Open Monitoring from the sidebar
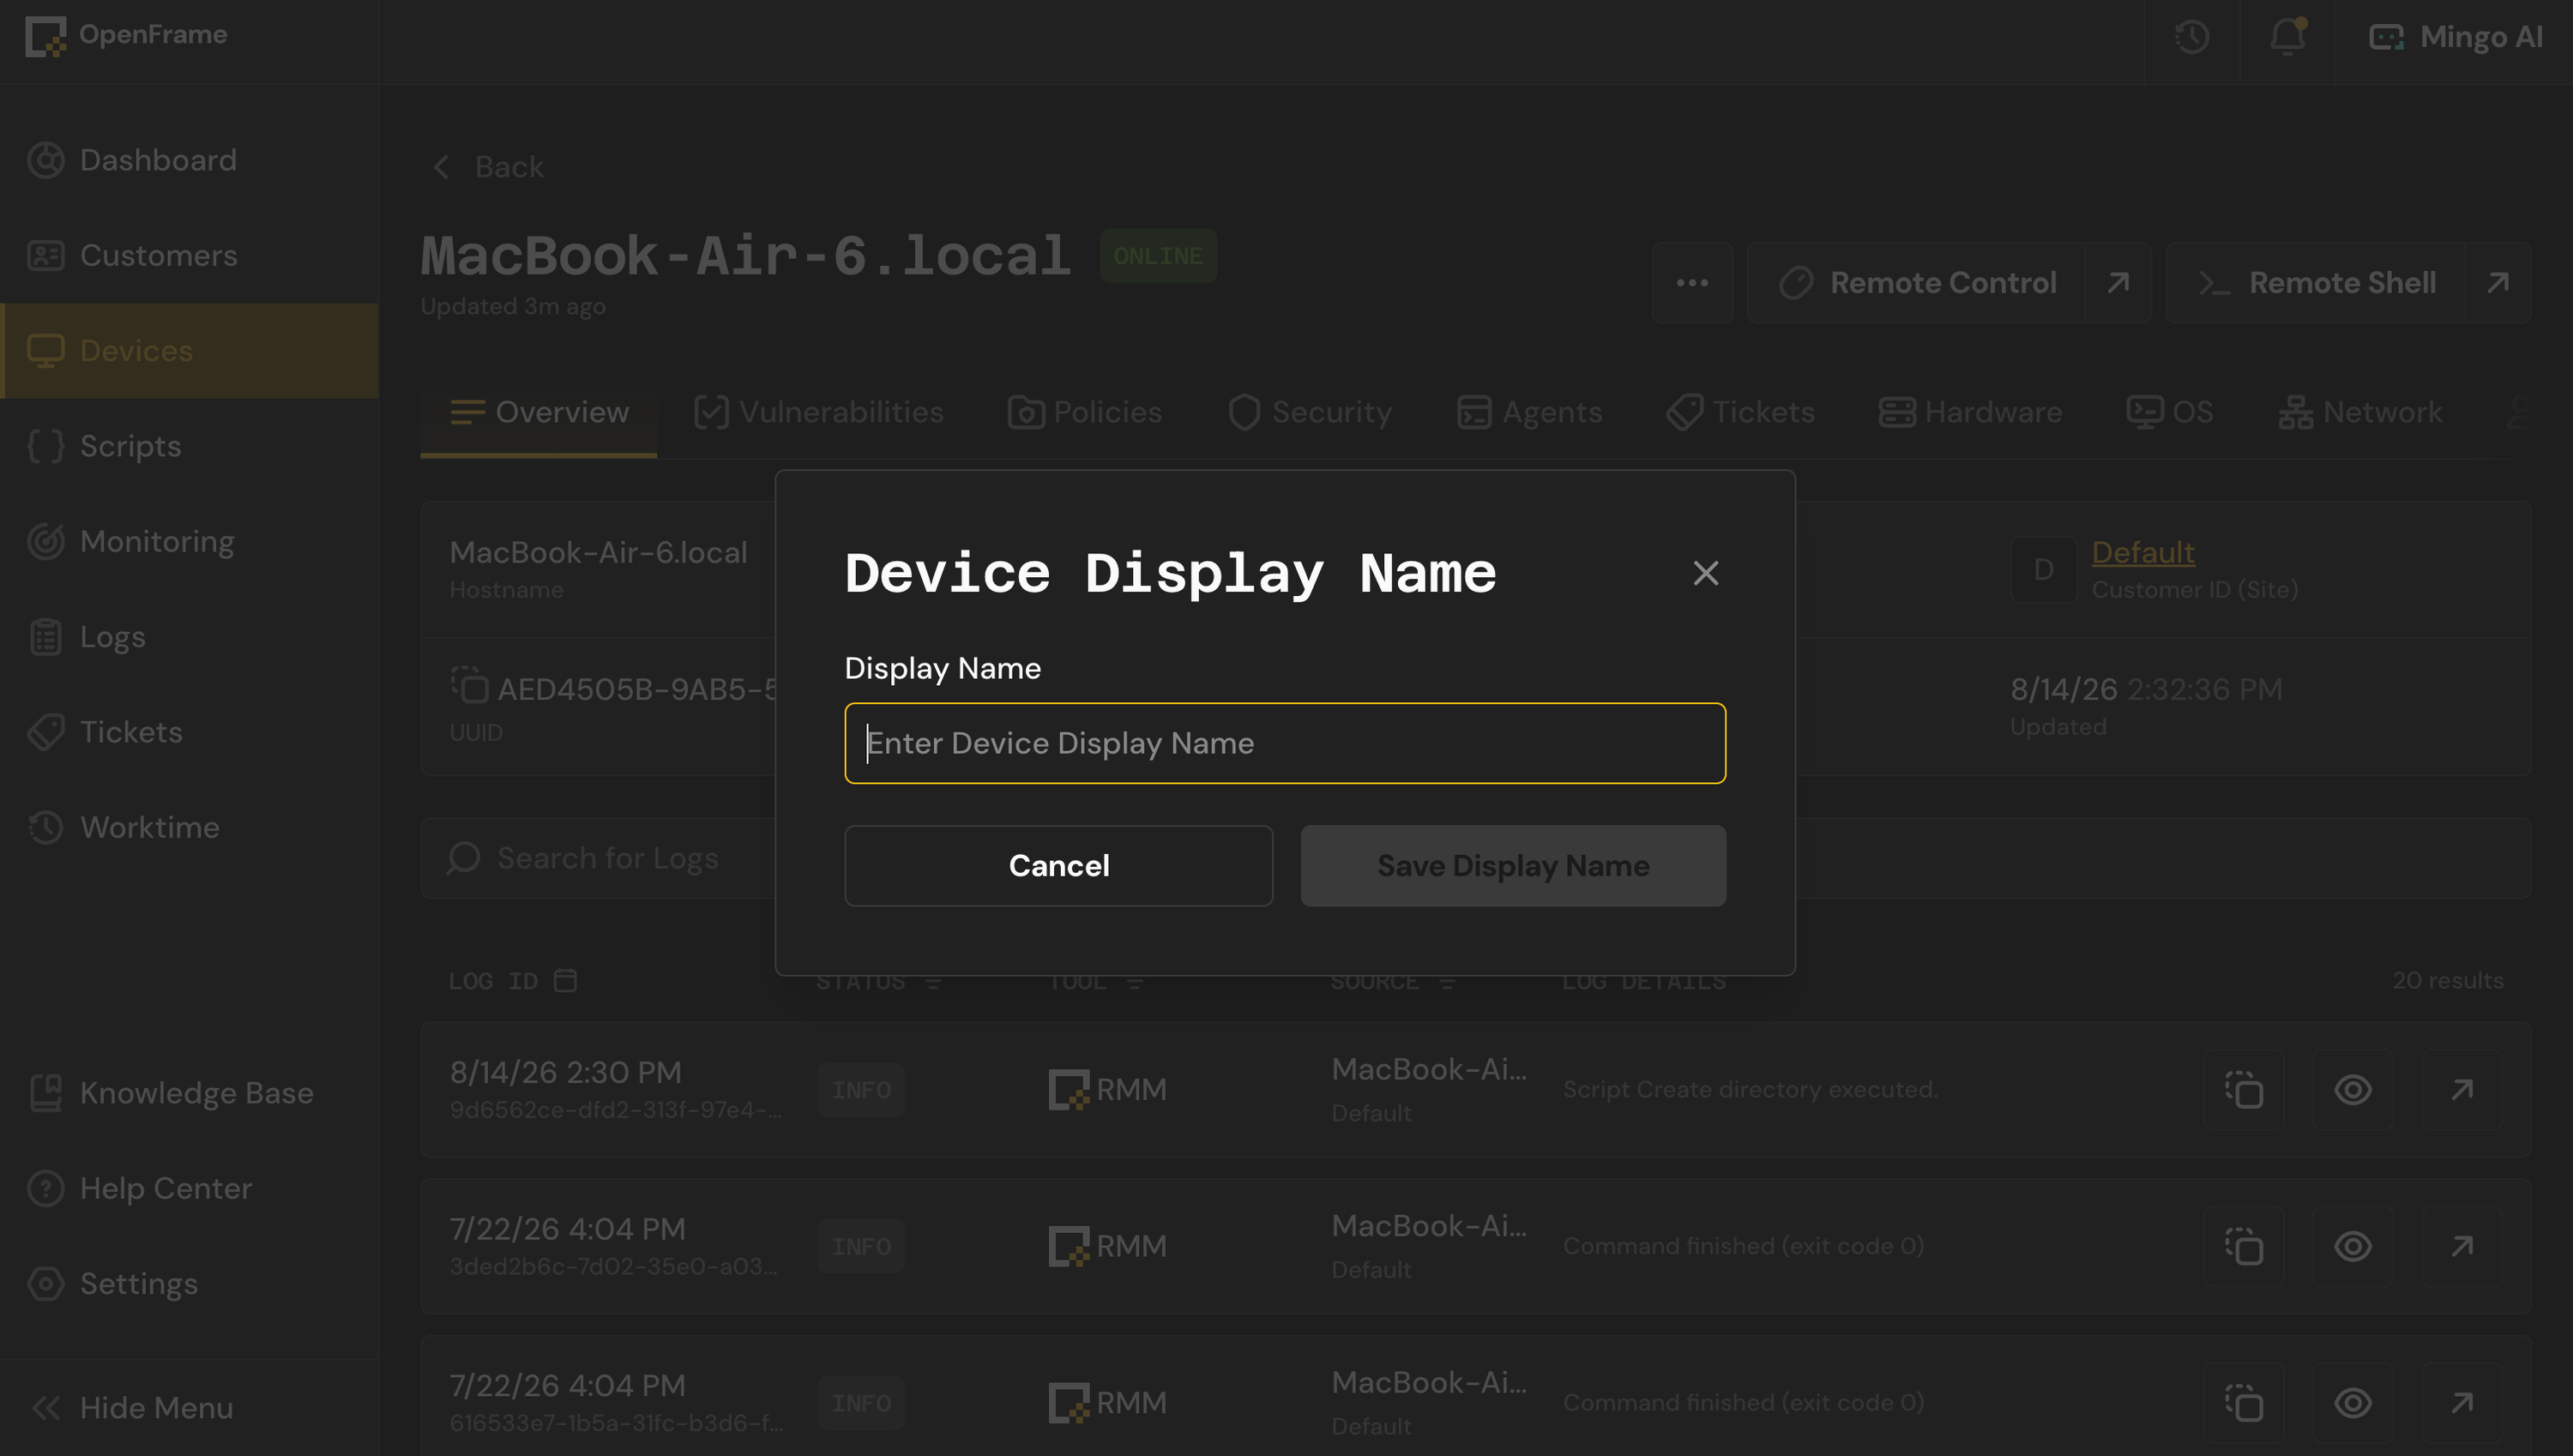 pyautogui.click(x=189, y=542)
